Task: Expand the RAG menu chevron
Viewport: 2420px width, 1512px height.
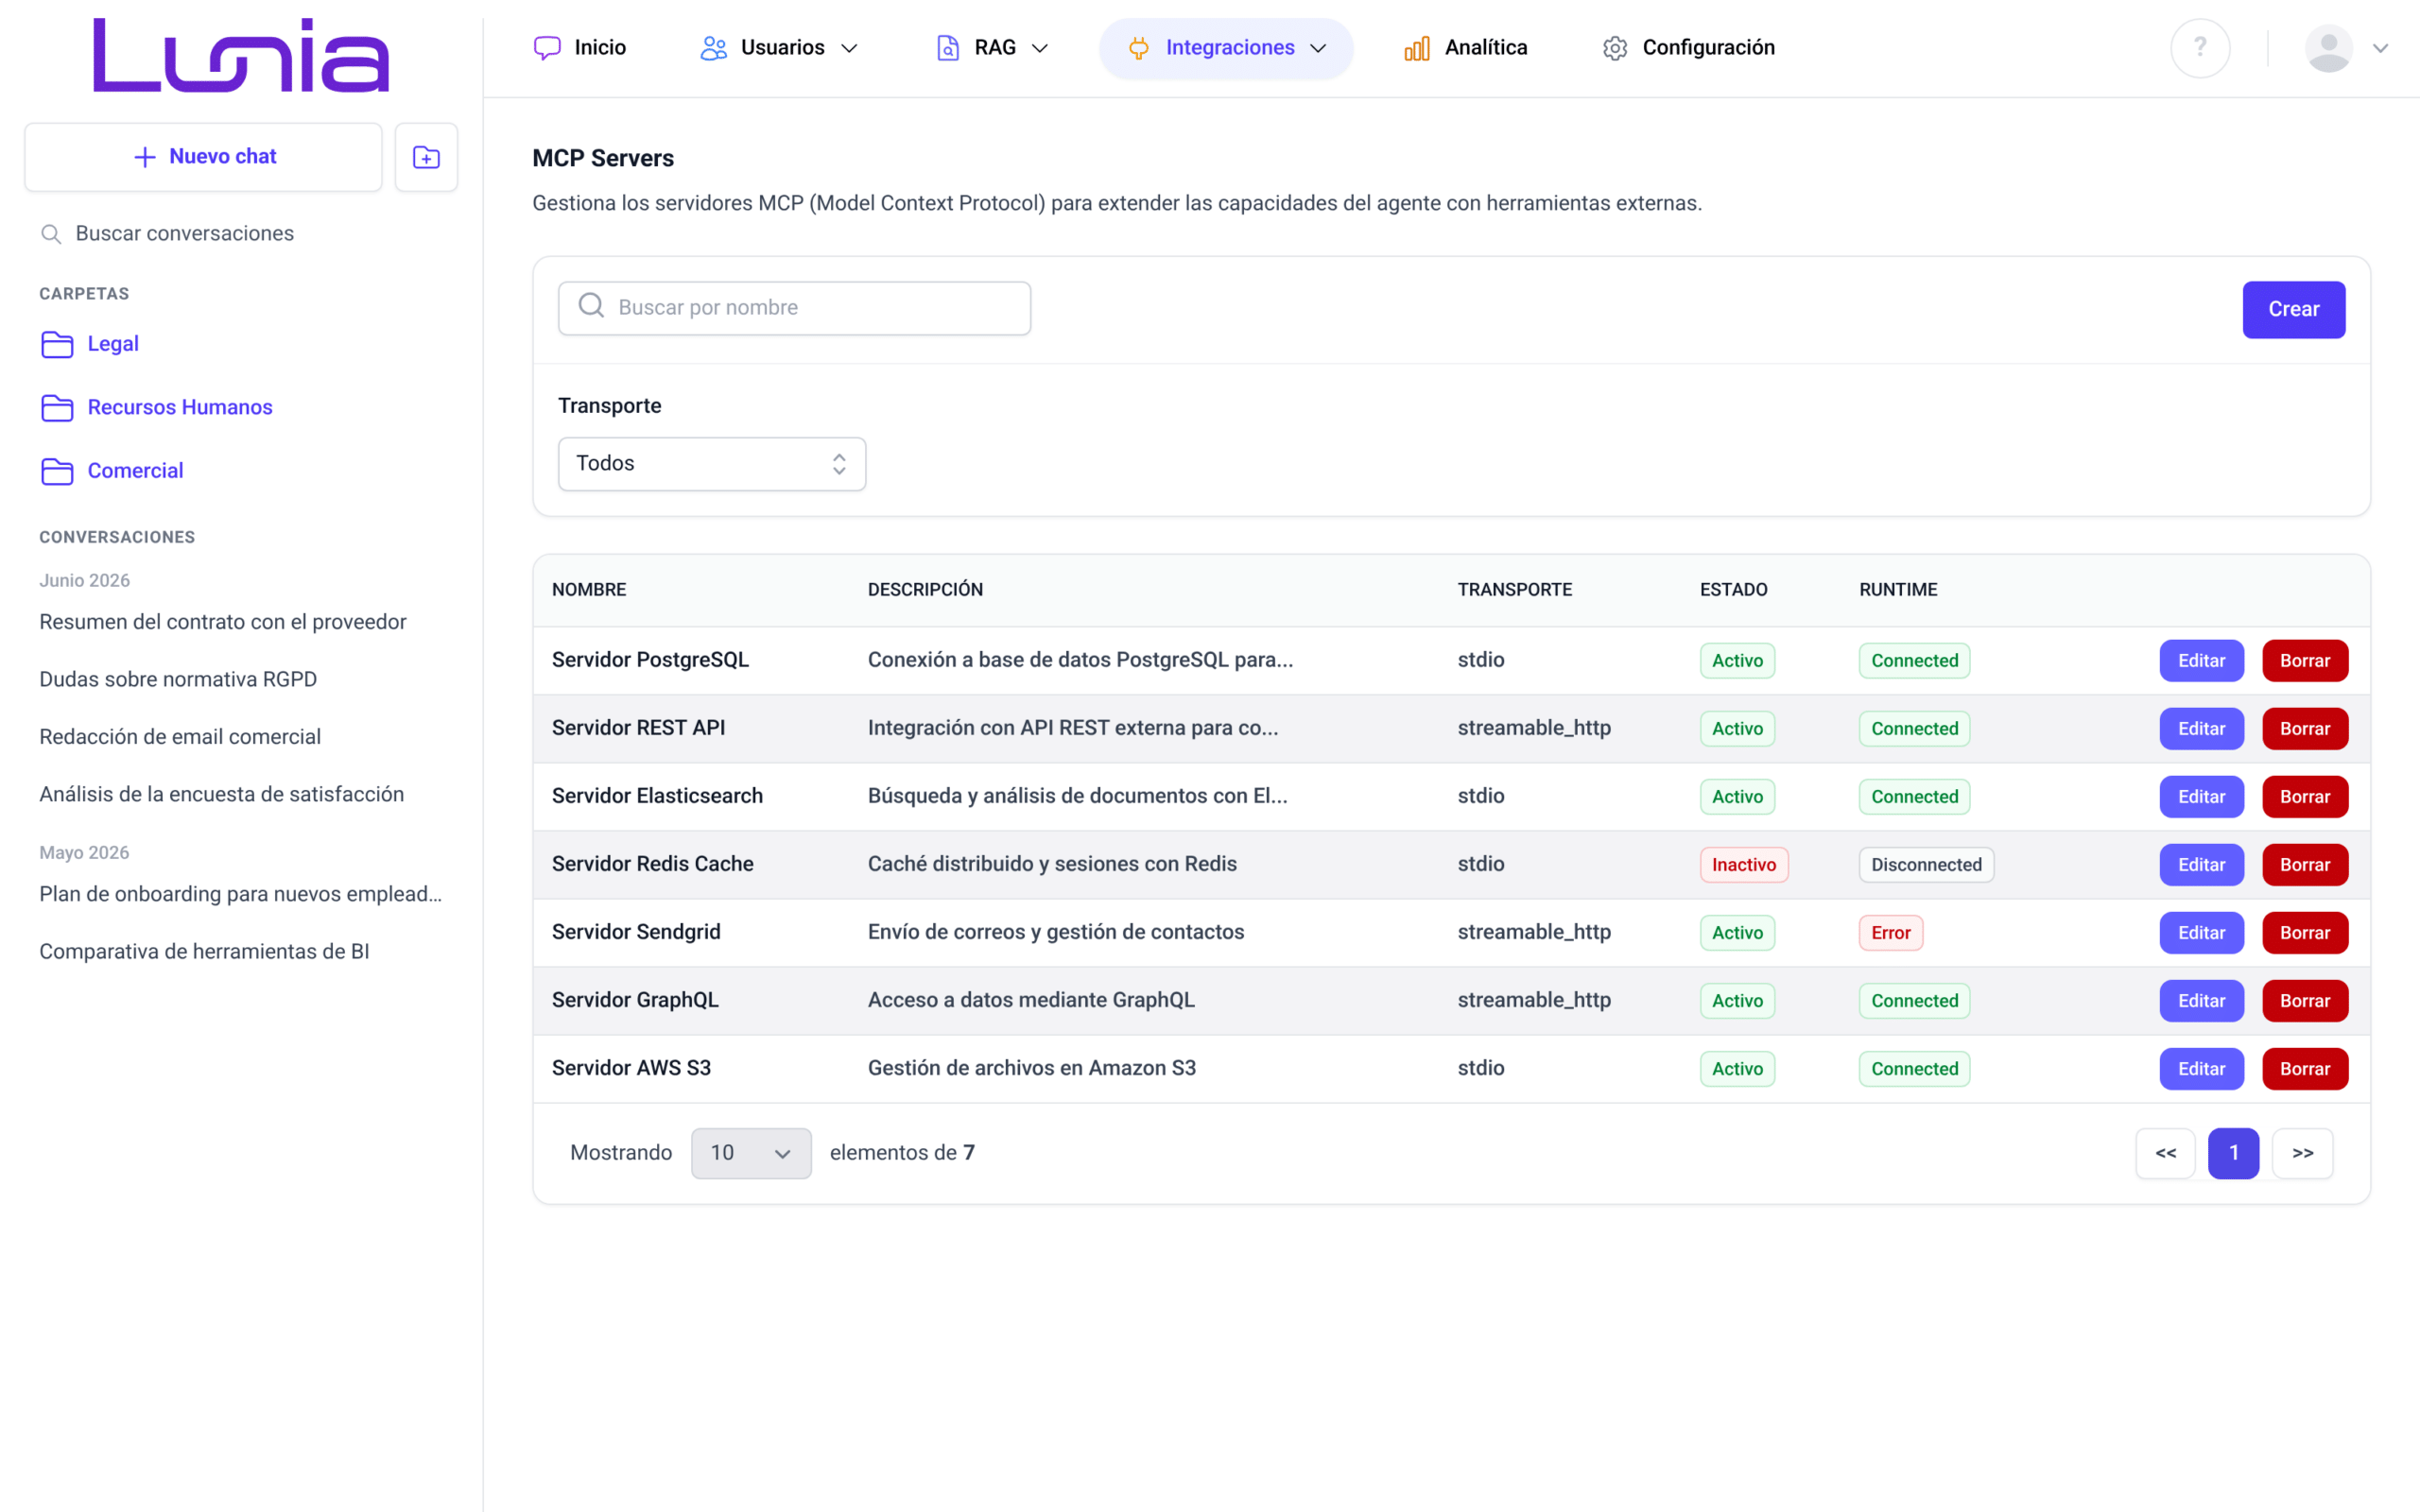Action: [x=1040, y=48]
